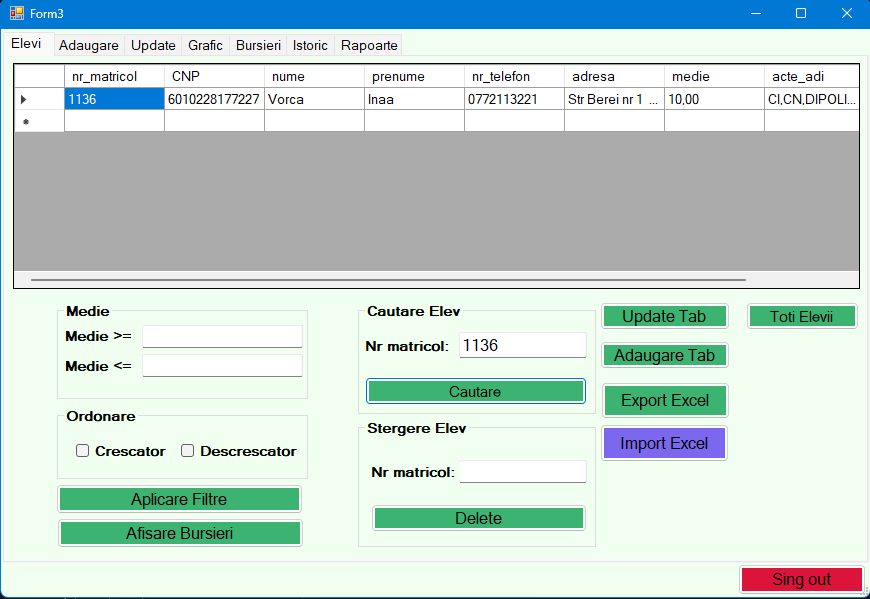Click the Medie >= input field

(222, 336)
